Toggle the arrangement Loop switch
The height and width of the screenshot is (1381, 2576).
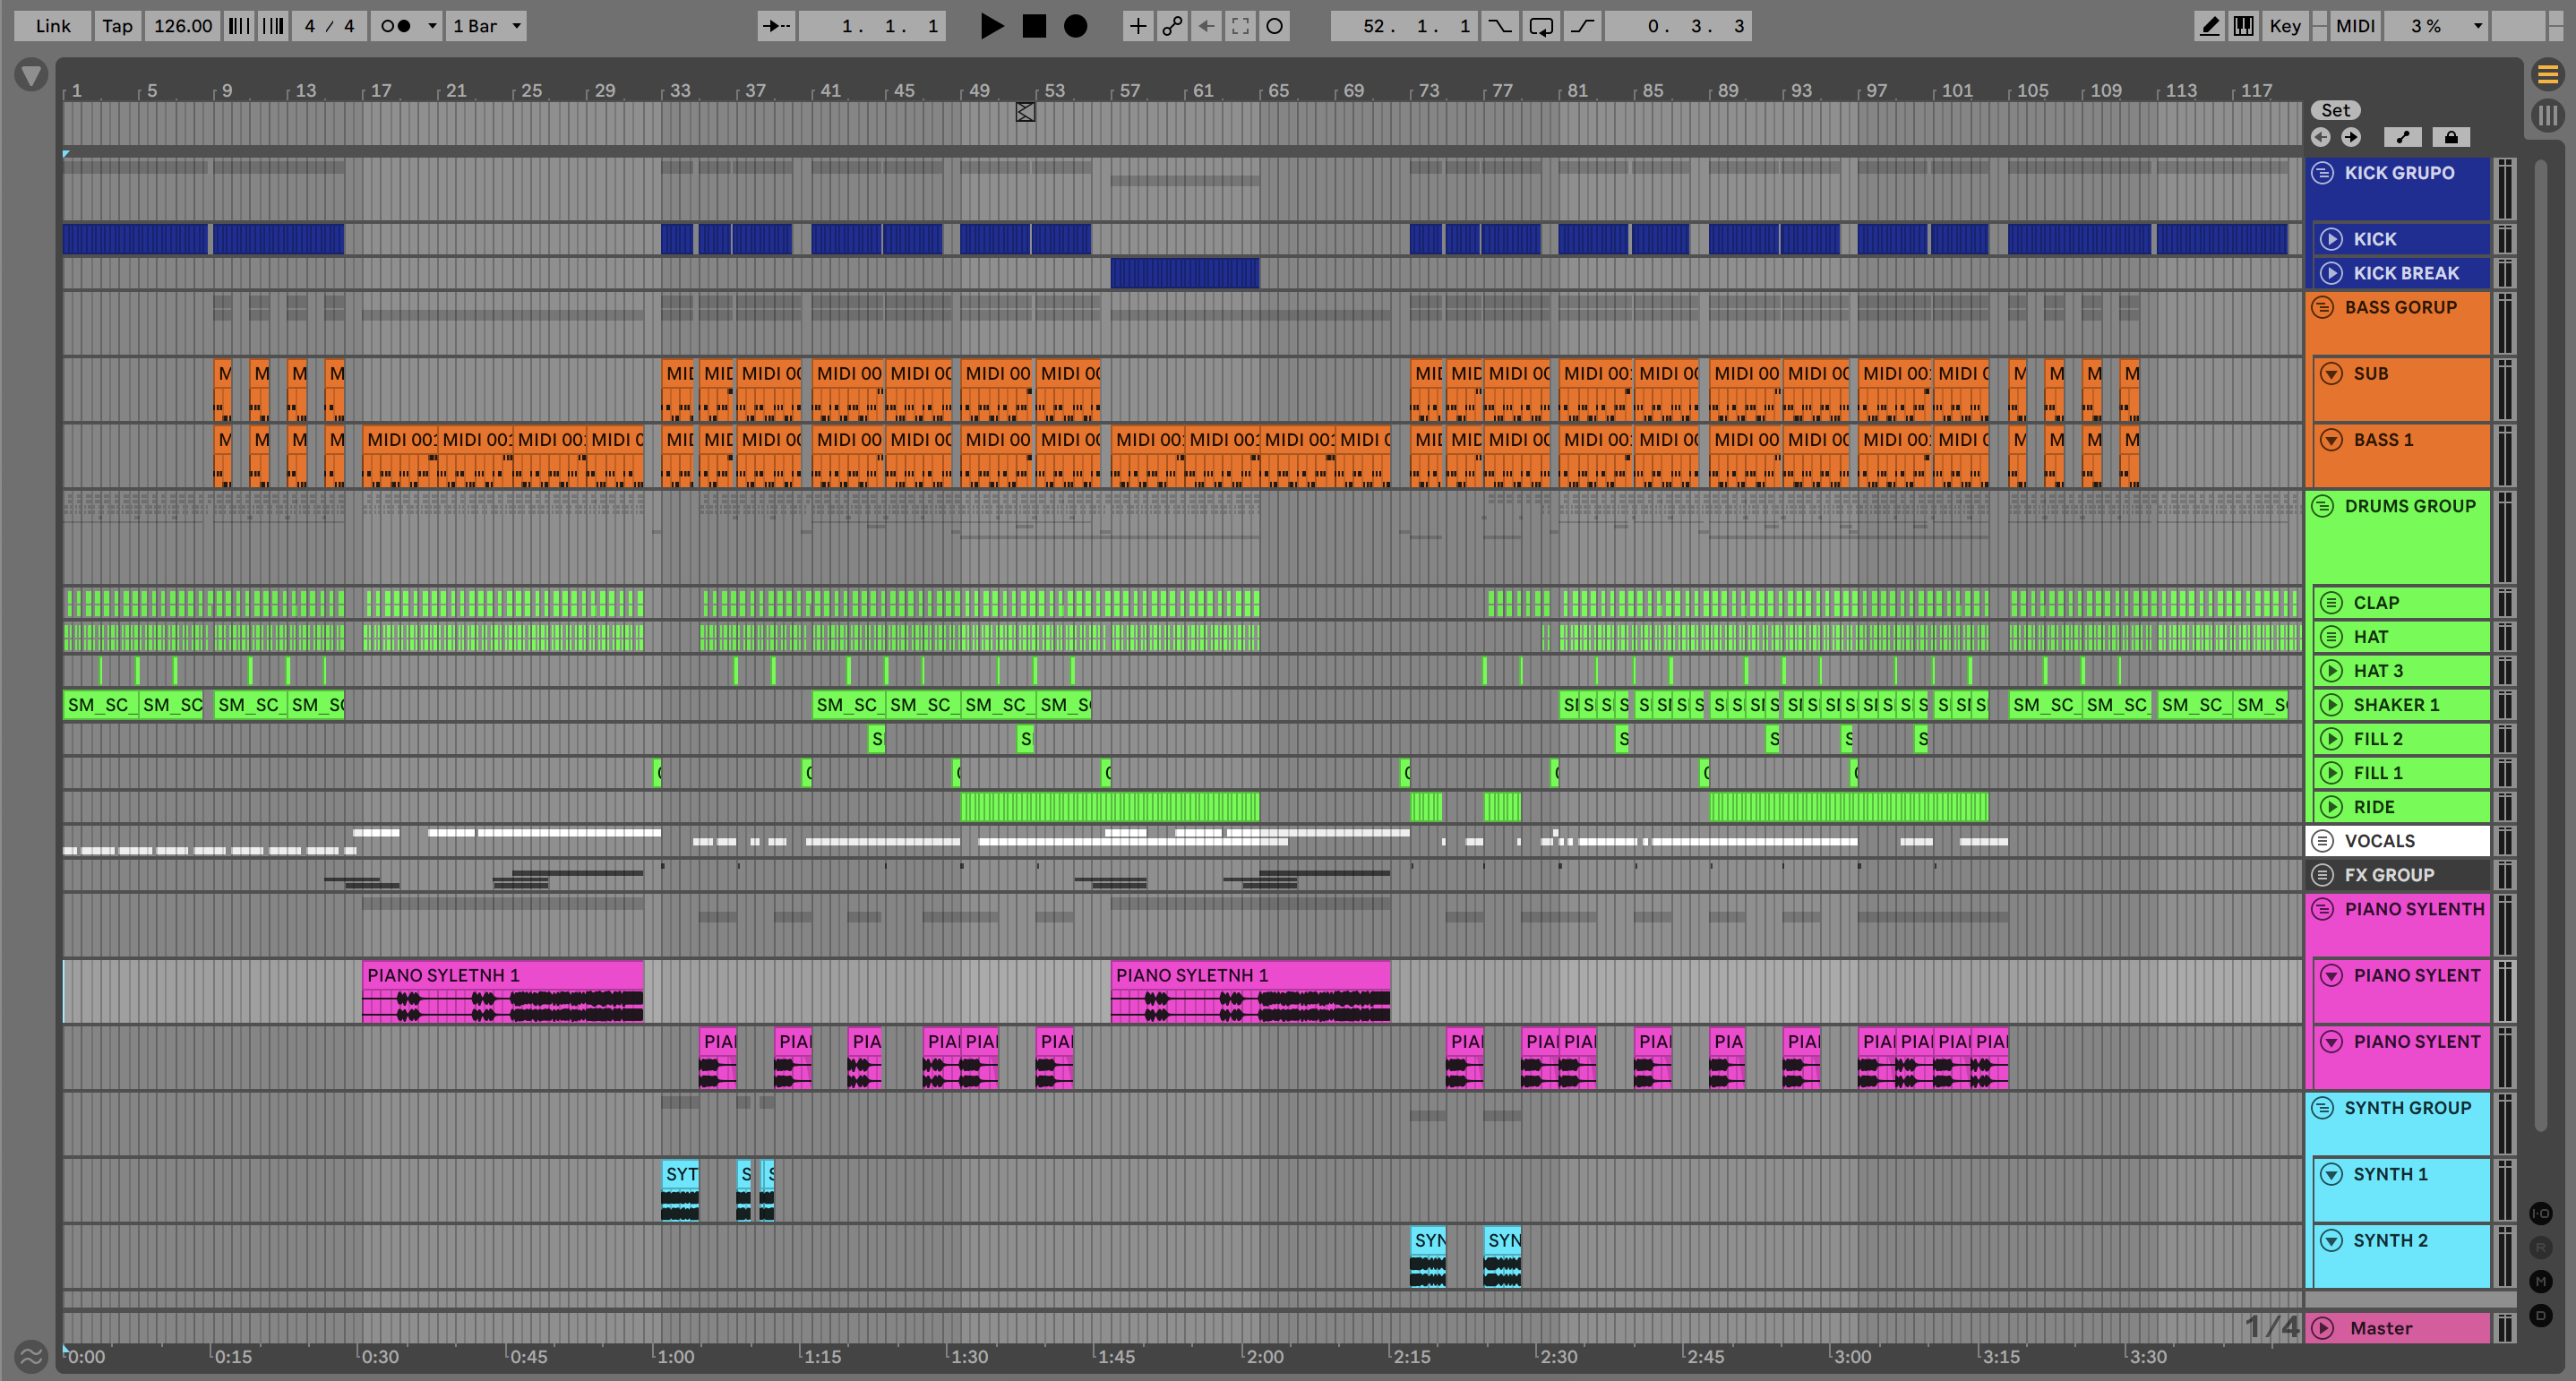1540,26
